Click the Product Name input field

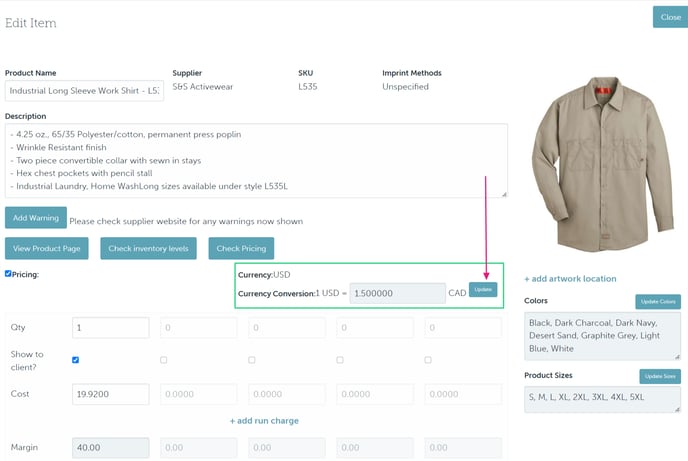click(x=84, y=91)
